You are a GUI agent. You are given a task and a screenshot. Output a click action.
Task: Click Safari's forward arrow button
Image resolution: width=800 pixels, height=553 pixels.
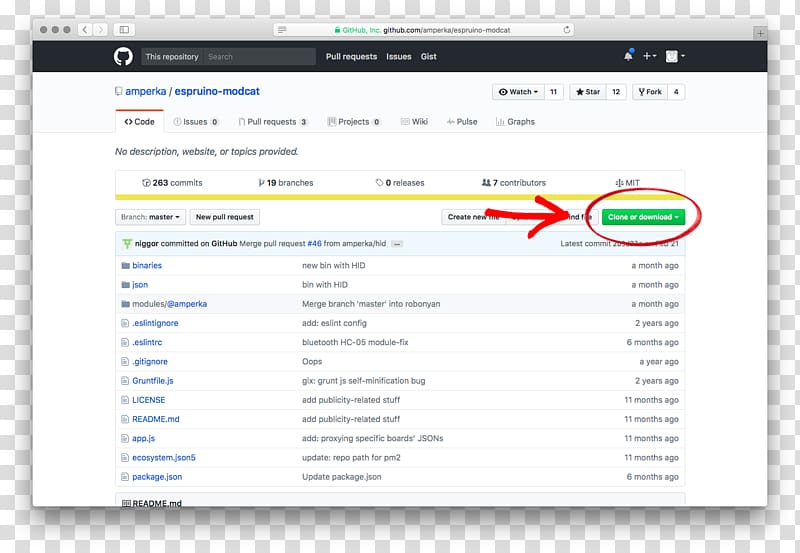(x=101, y=30)
